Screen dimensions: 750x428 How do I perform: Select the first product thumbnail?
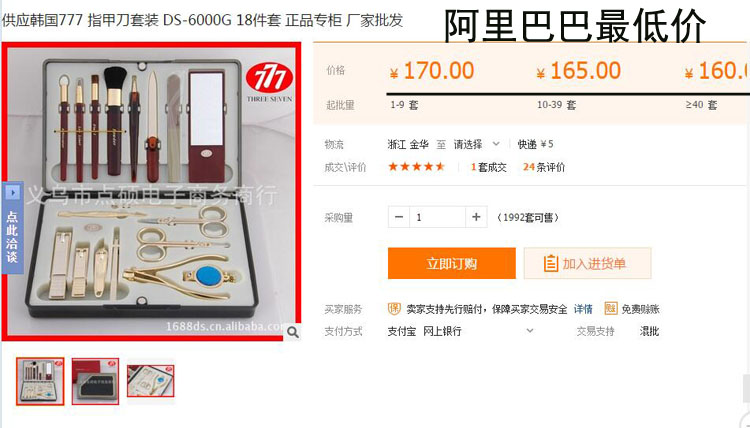(40, 381)
